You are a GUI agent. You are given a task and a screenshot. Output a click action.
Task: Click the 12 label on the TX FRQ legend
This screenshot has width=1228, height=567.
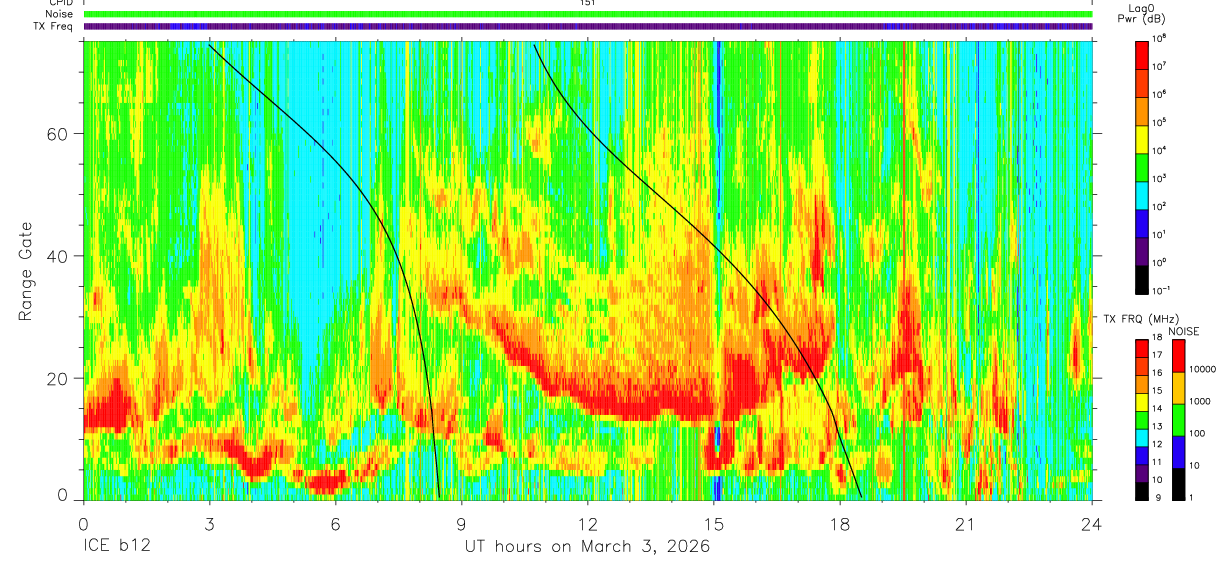[1157, 444]
